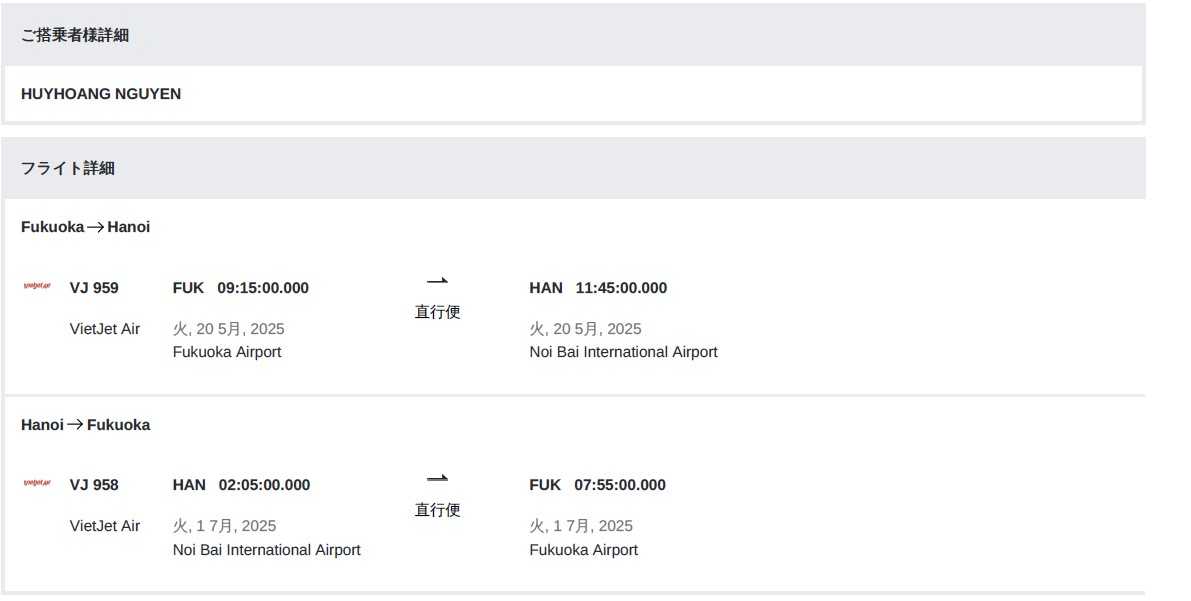Select the Fukuoka → Hanoi route heading

86,227
